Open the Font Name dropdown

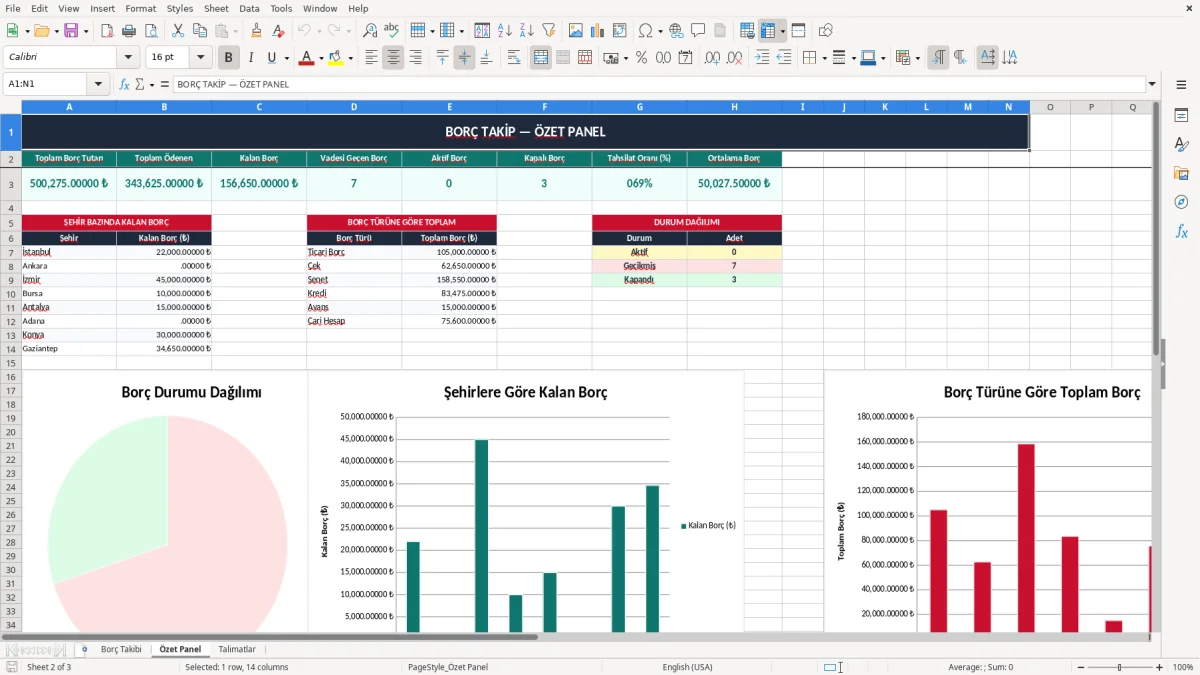click(128, 58)
